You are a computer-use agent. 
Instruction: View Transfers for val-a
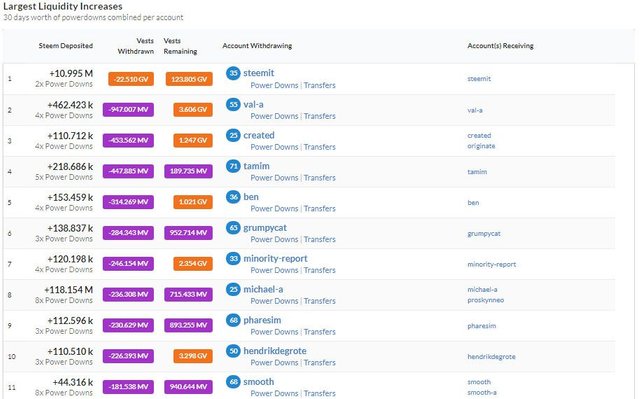pyautogui.click(x=320, y=116)
